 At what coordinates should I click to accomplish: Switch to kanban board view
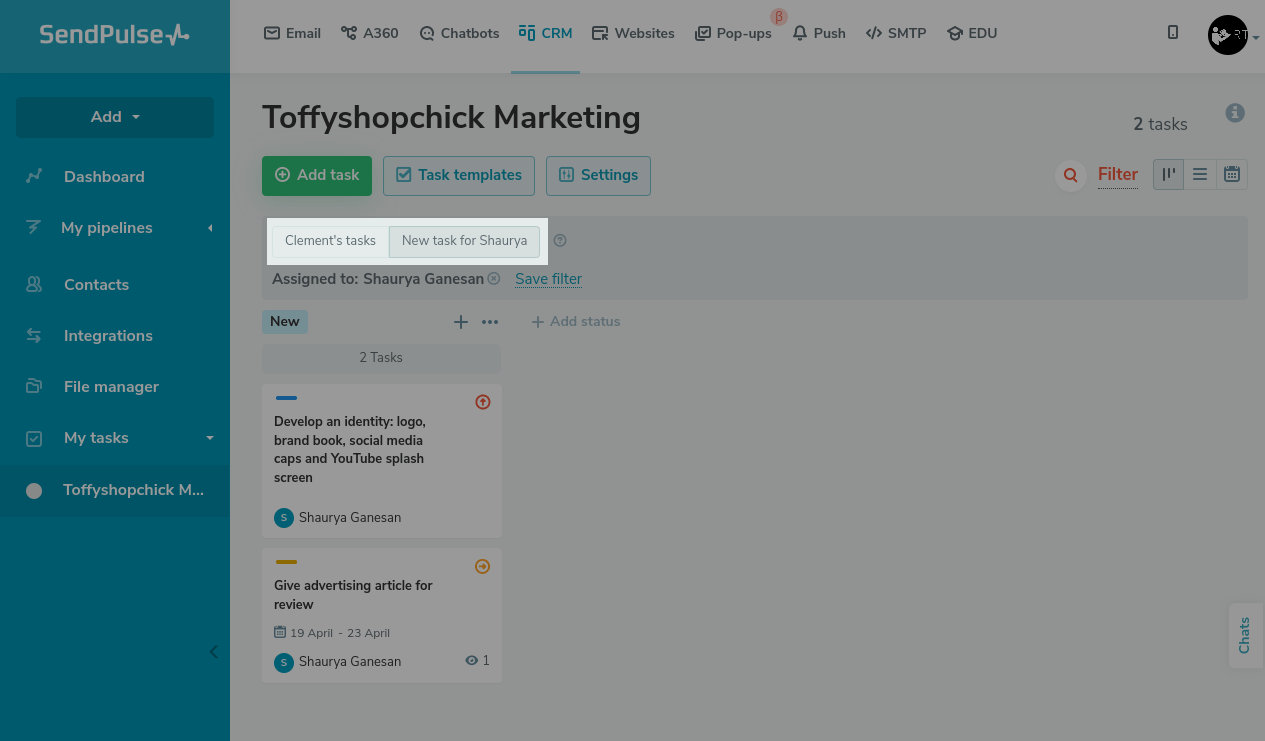(1168, 174)
